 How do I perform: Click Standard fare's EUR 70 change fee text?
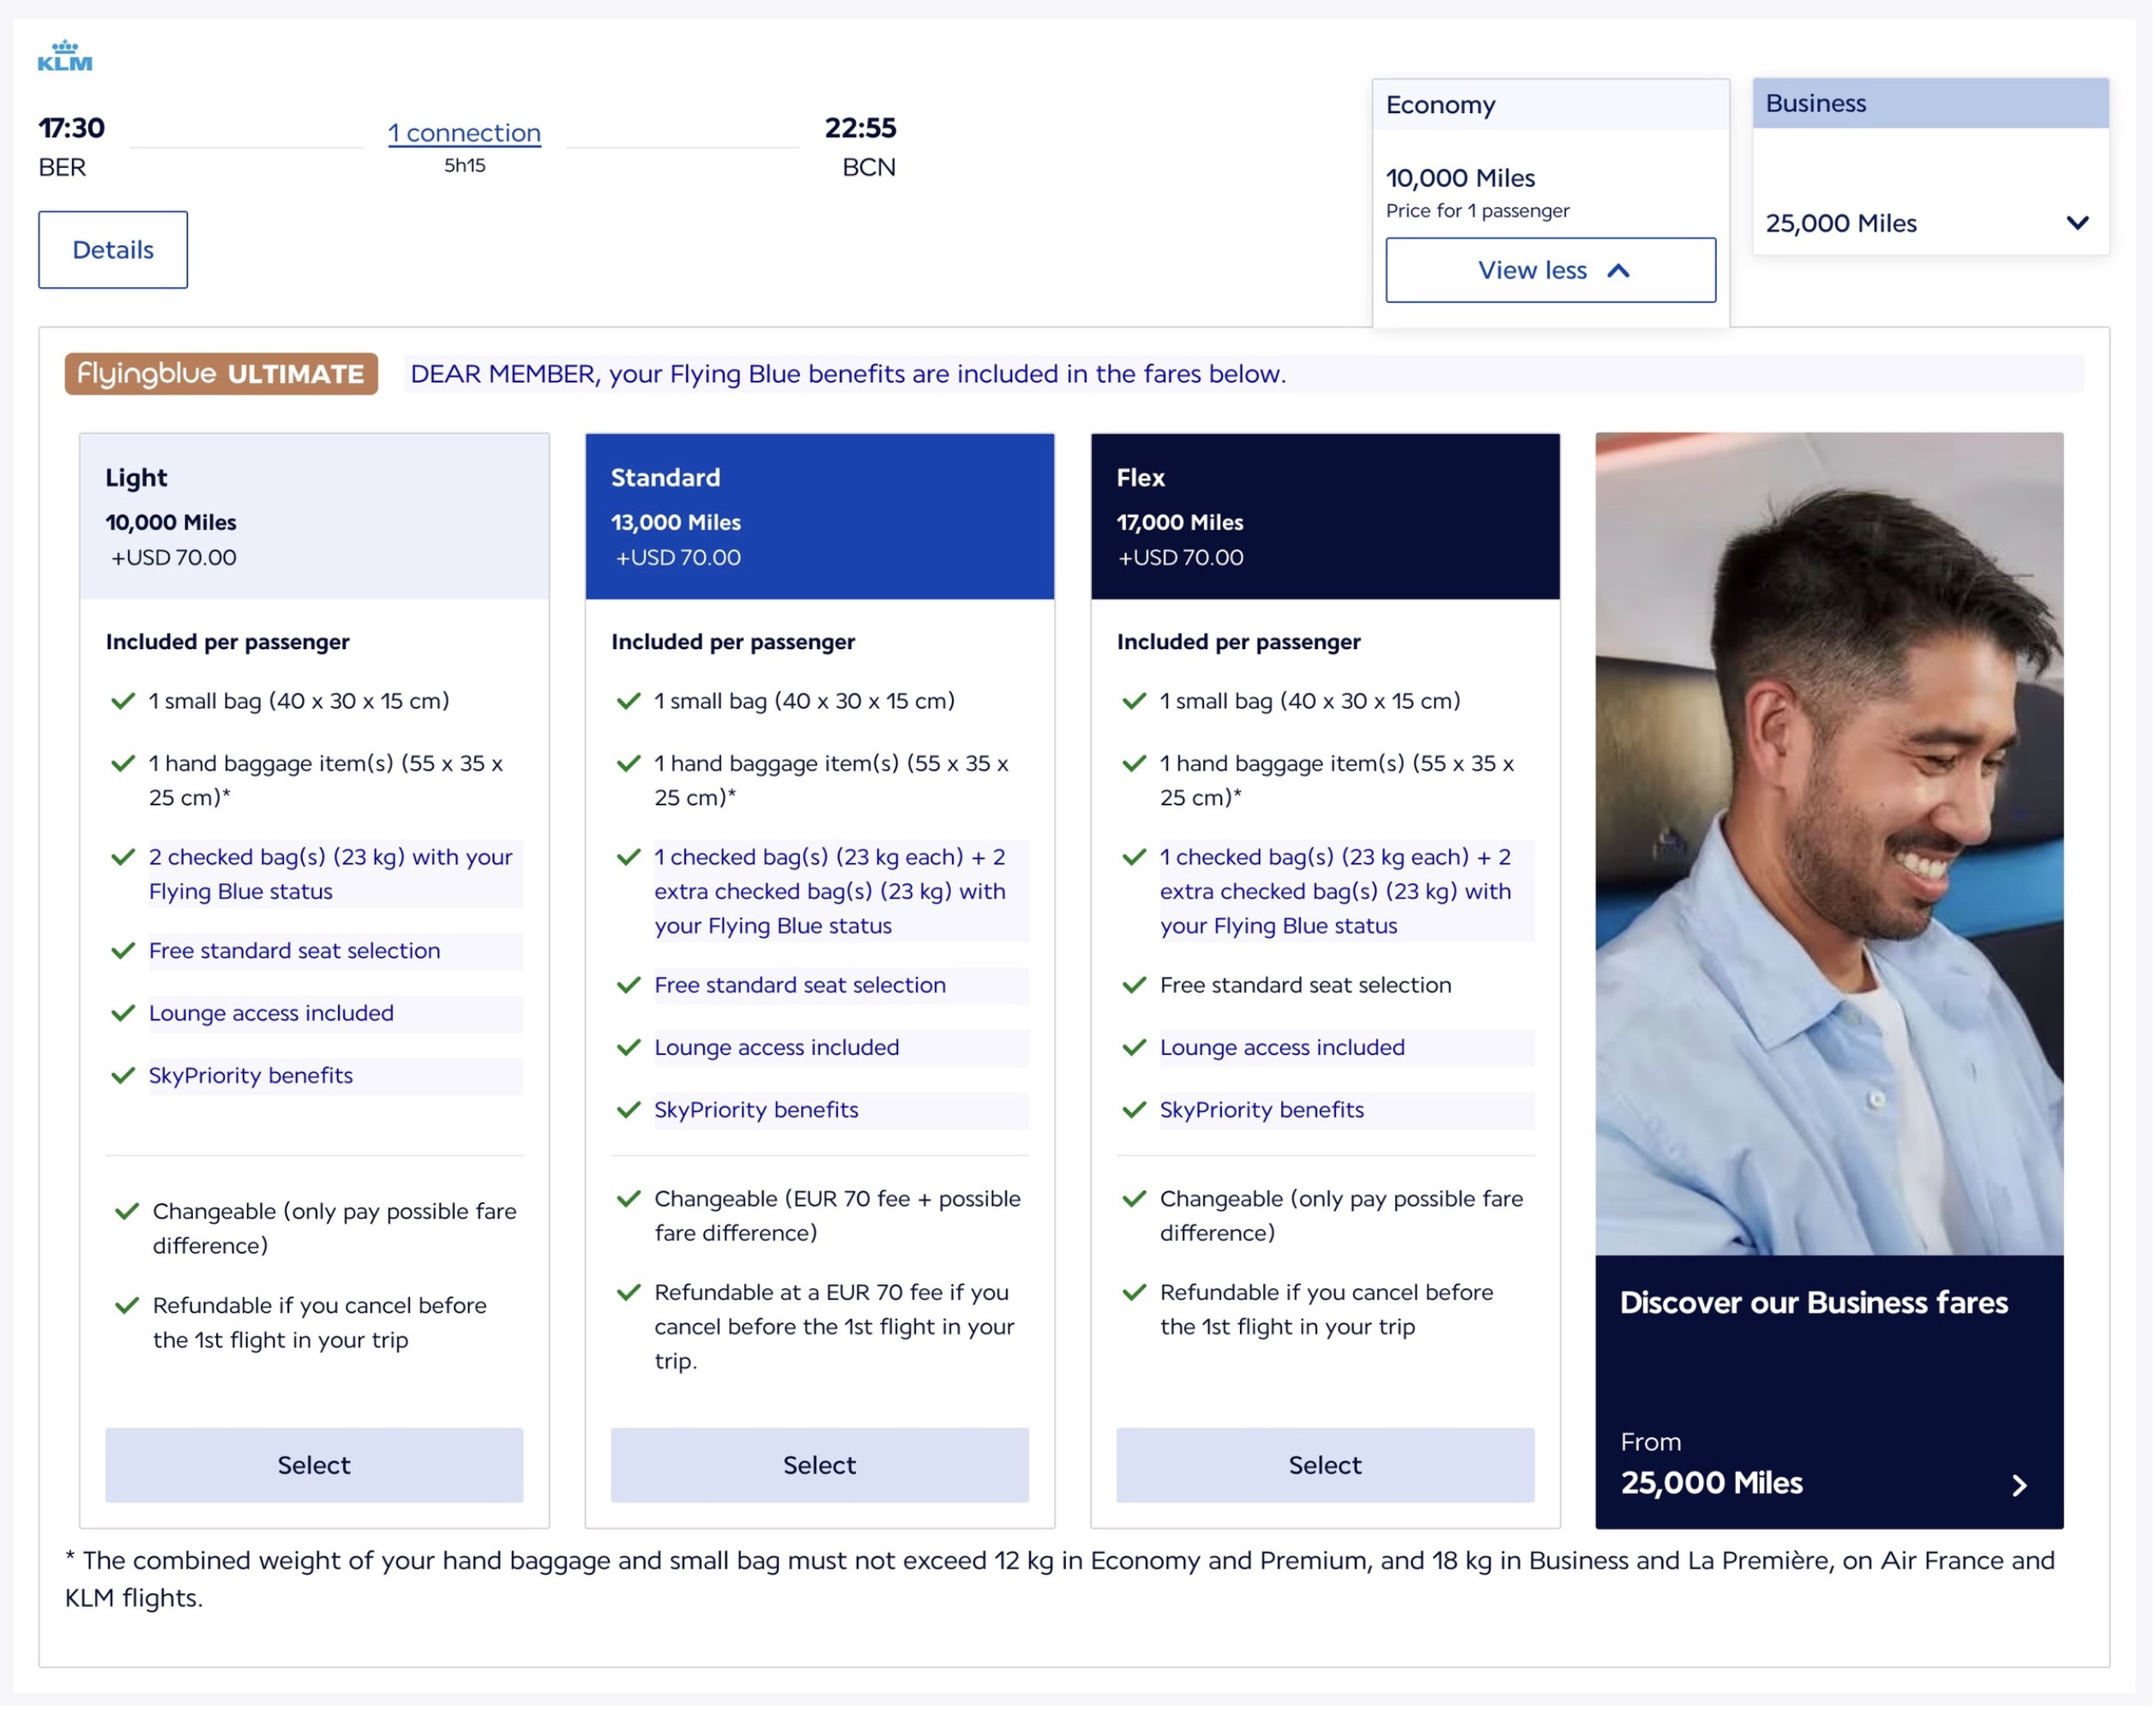point(839,1217)
